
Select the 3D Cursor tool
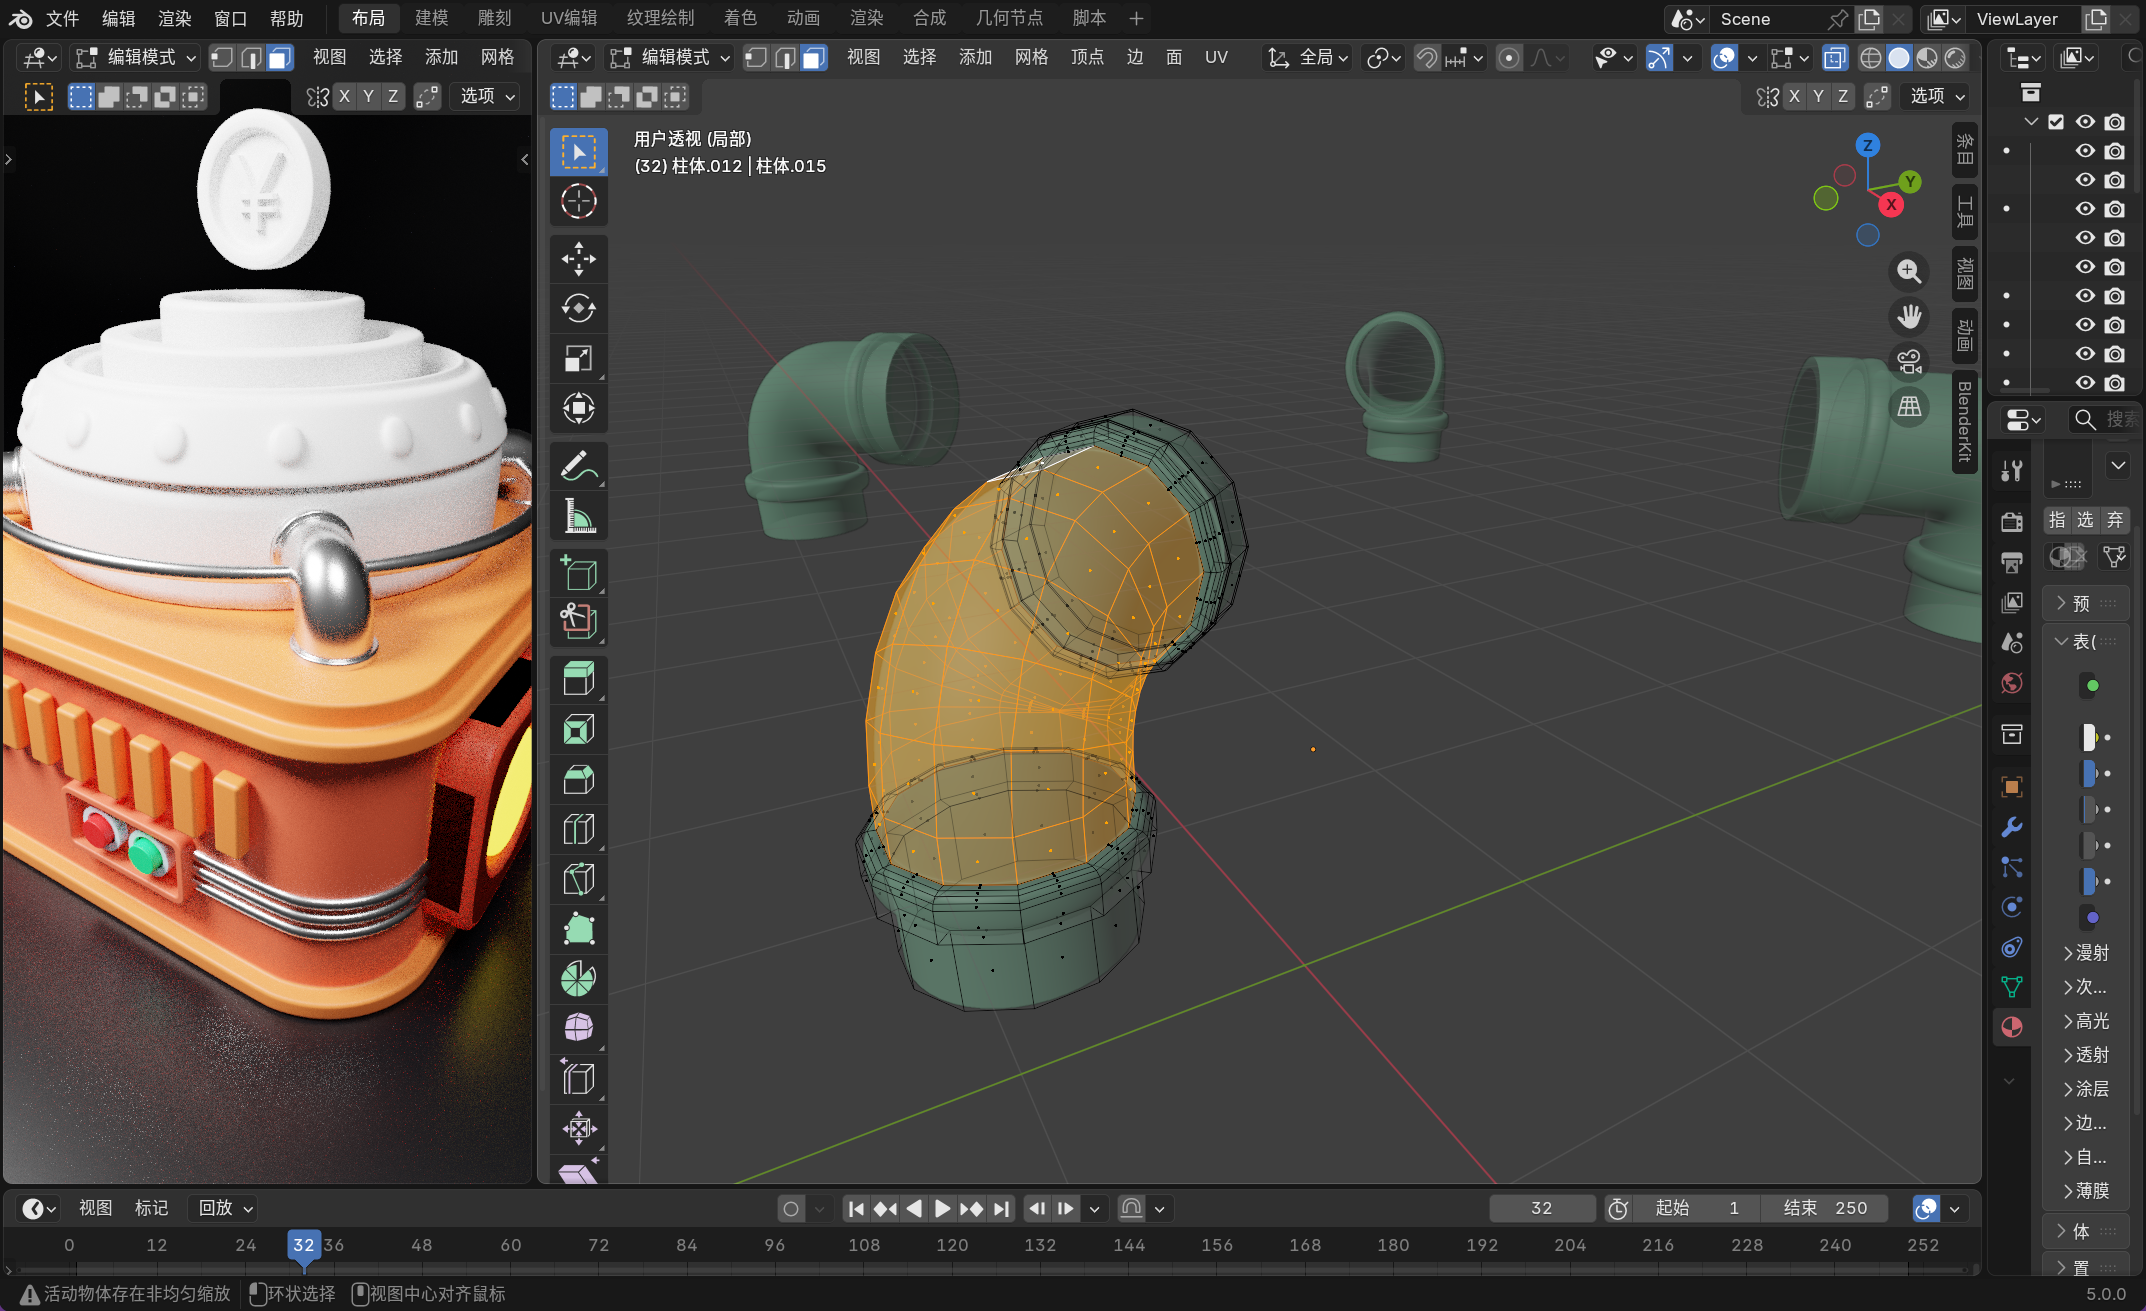(x=578, y=202)
